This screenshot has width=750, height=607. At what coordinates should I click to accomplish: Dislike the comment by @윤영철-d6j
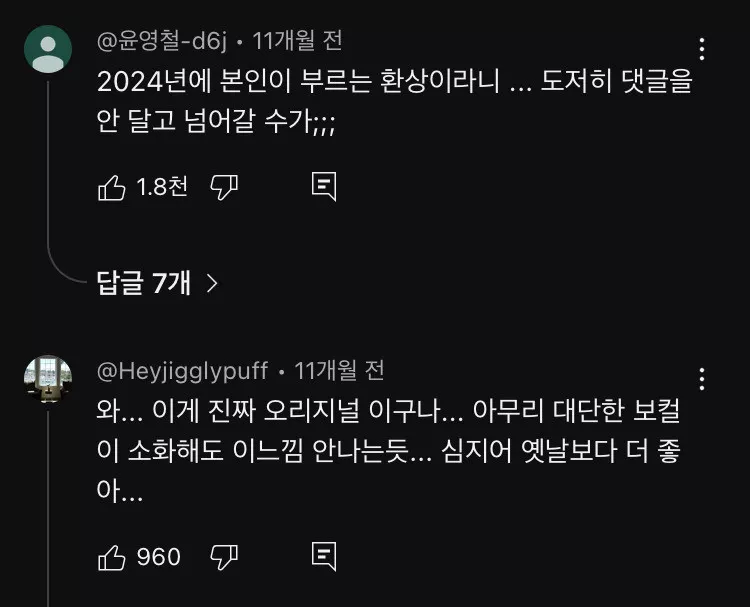point(223,187)
